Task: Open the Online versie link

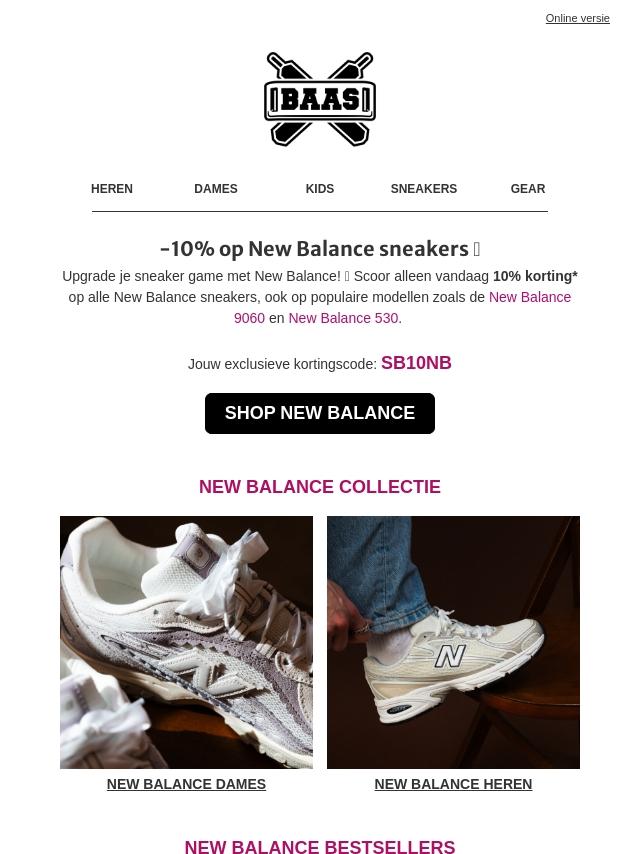Action: click(577, 18)
